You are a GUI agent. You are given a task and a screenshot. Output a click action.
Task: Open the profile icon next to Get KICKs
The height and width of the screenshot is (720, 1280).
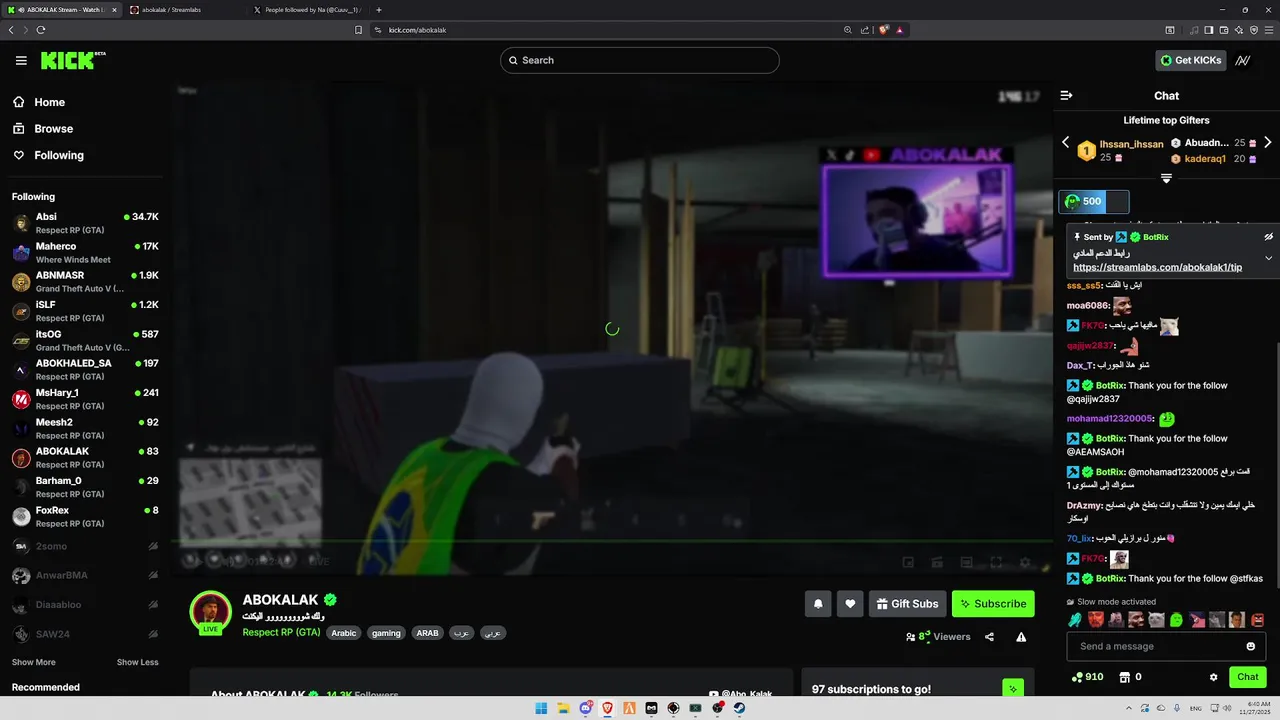tap(1243, 60)
